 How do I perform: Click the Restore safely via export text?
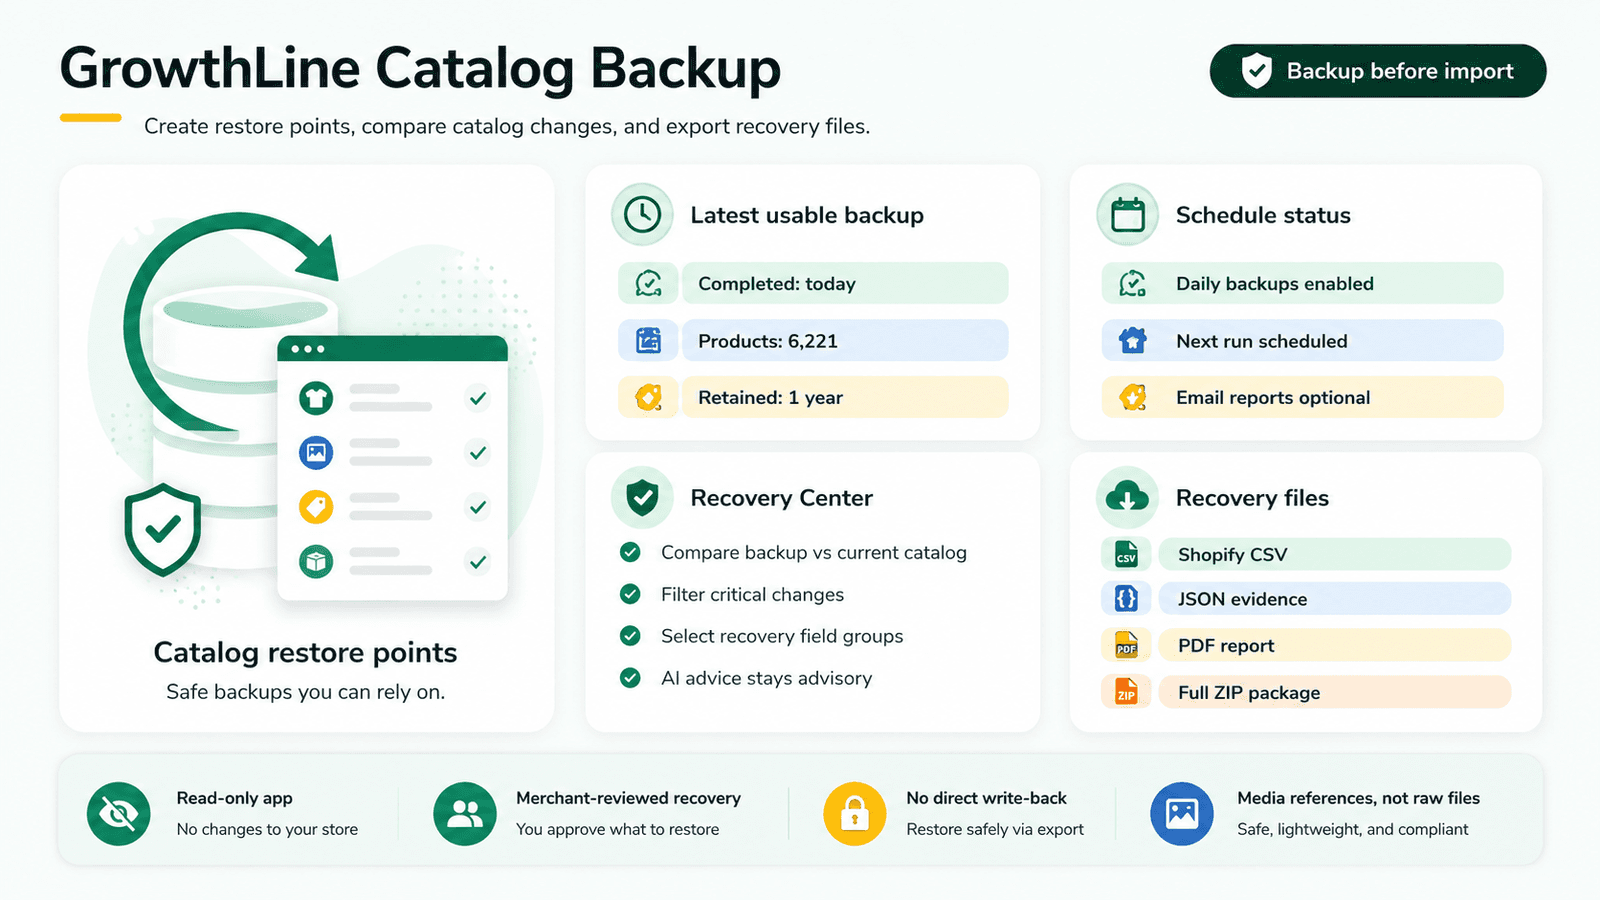(x=995, y=829)
